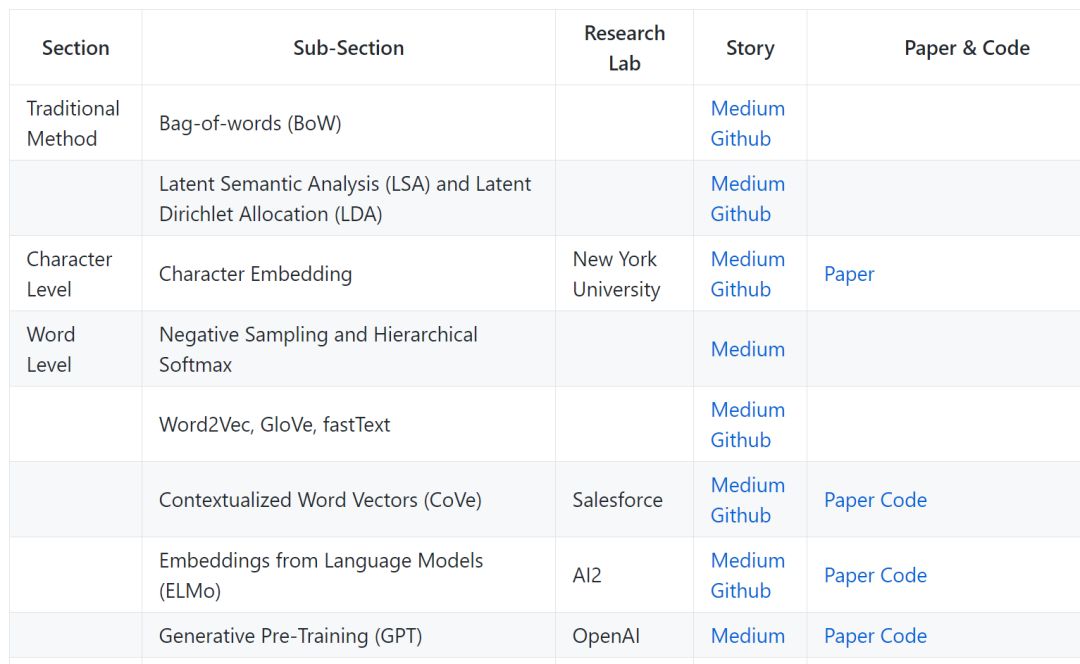Open the Paper link for ELMo
Viewport: 1080px width, 664px height.
click(x=849, y=575)
